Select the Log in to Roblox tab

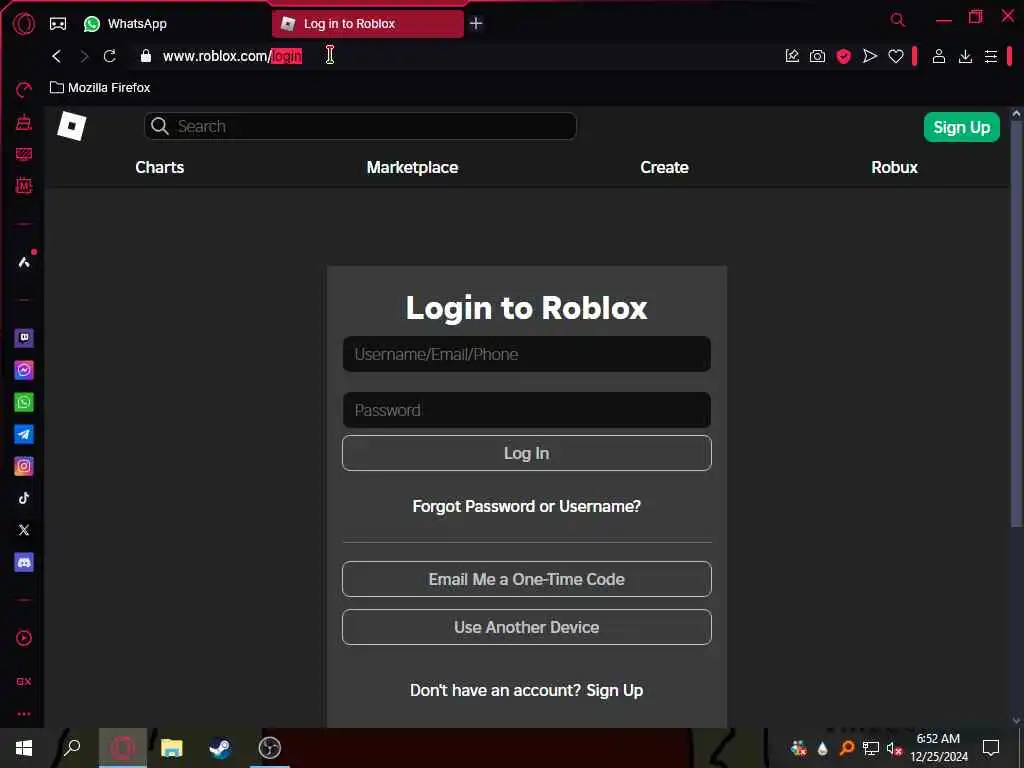368,24
